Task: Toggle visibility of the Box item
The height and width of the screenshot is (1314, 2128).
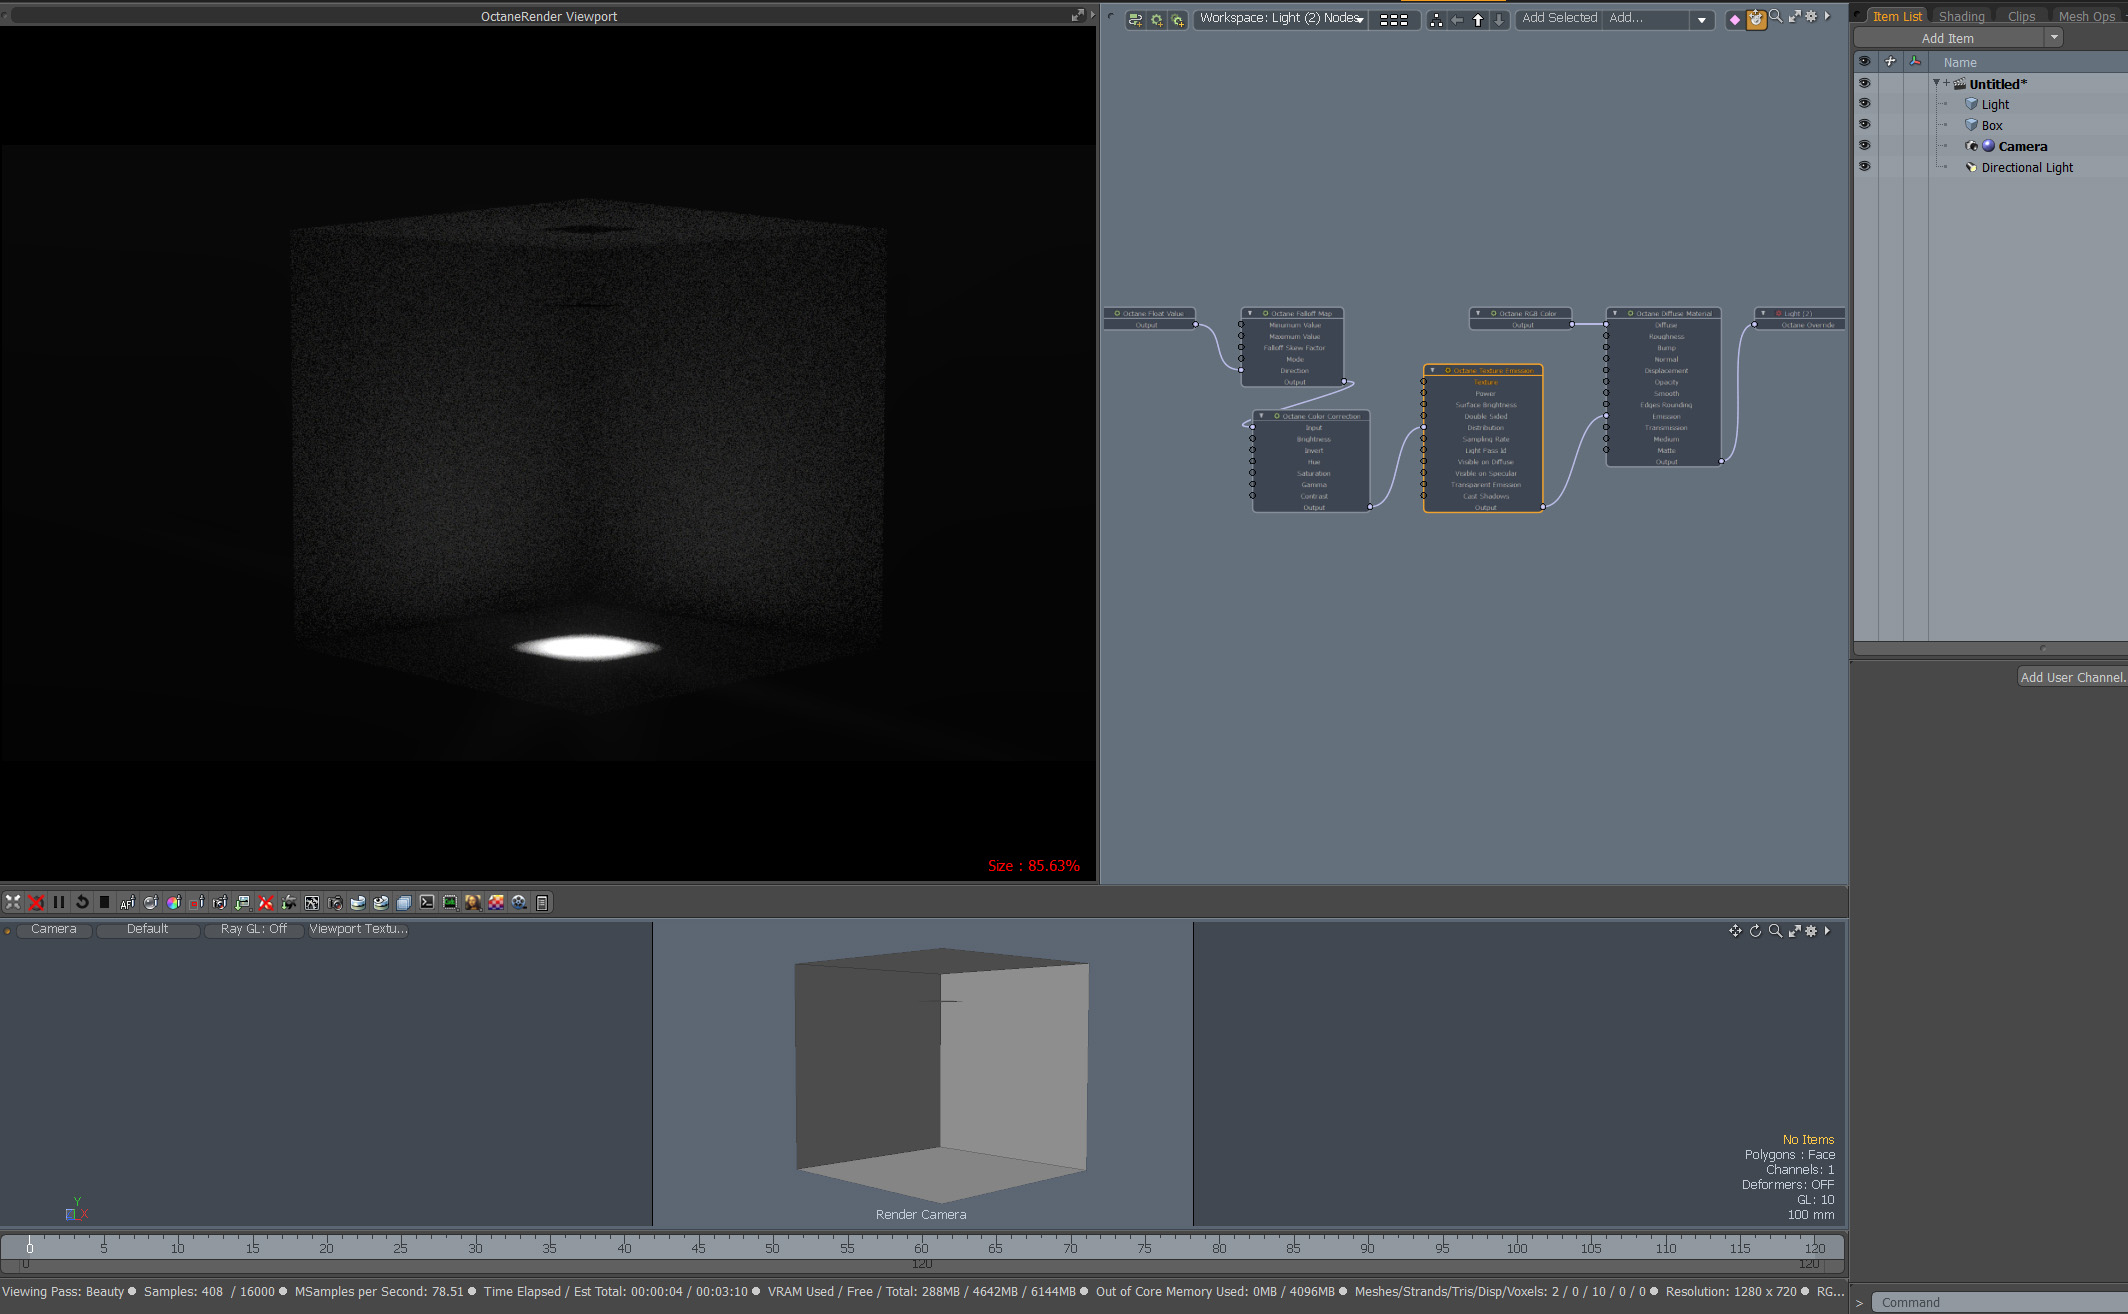Action: (1864, 125)
